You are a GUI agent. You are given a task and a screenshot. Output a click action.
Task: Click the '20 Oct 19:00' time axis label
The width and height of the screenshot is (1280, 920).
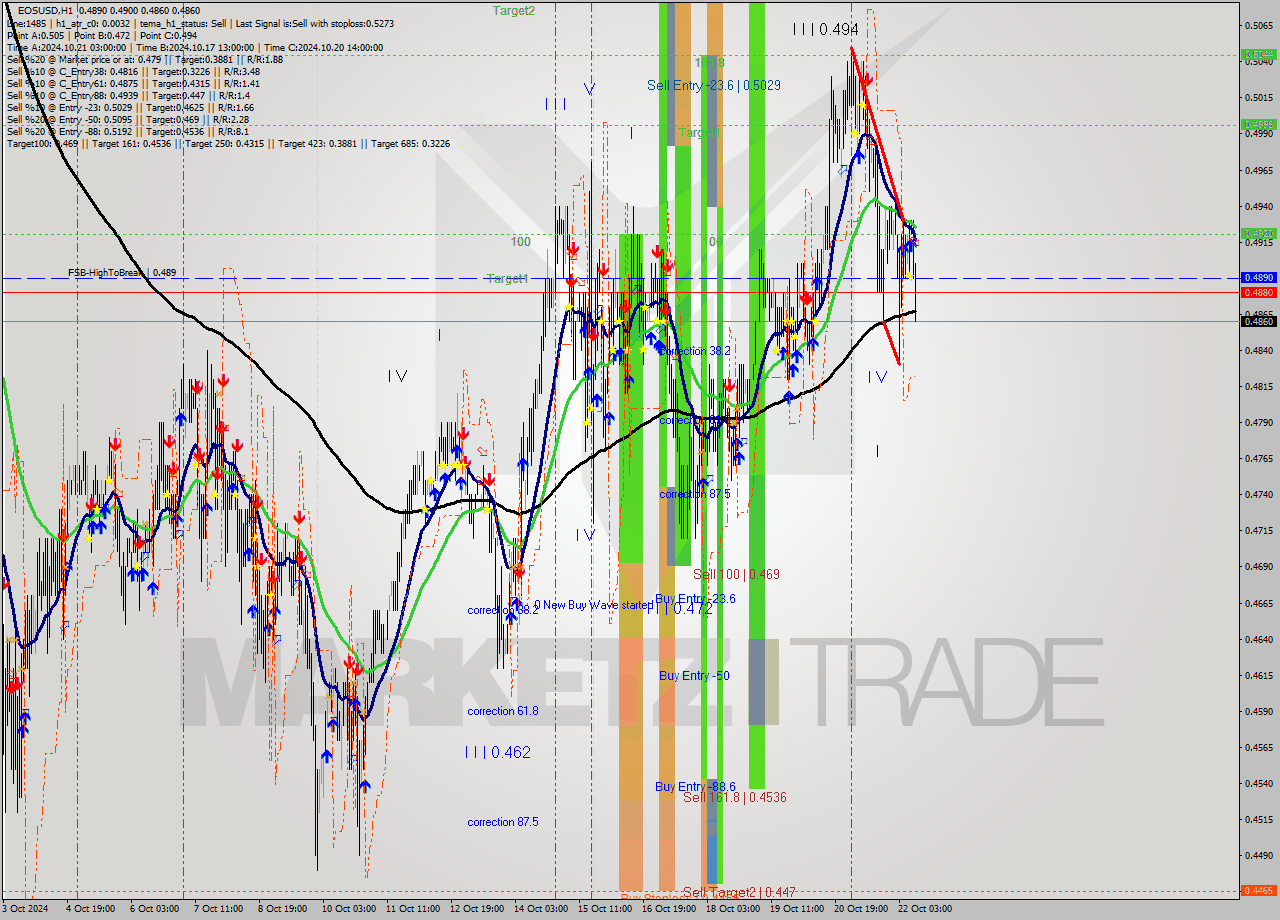point(860,909)
